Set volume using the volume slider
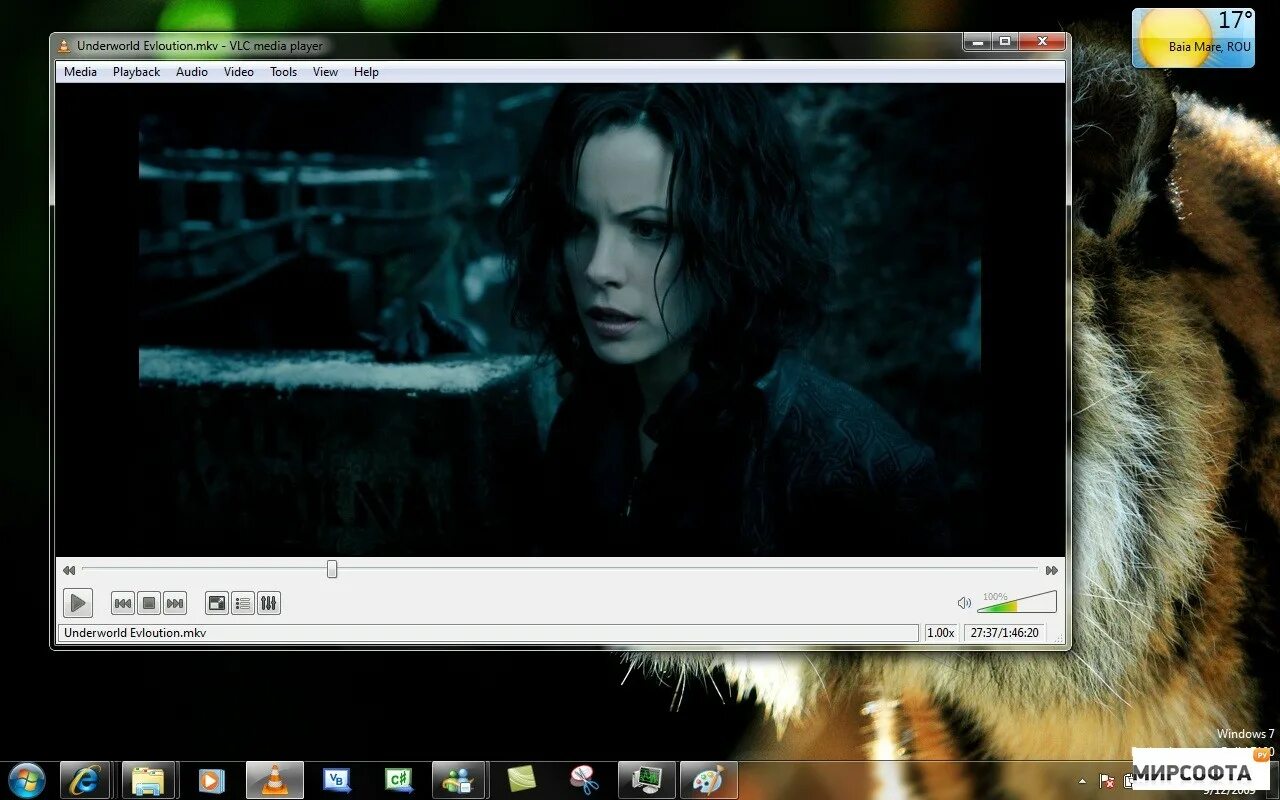The image size is (1280, 800). click(1016, 601)
